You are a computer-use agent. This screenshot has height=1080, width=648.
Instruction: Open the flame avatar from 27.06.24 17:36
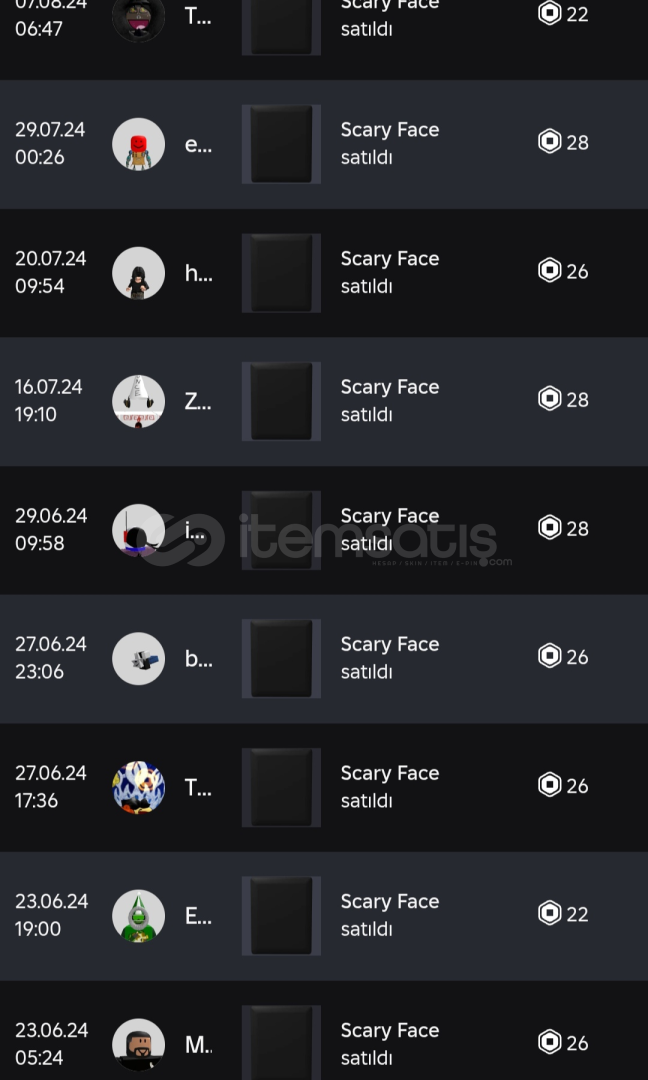[138, 787]
